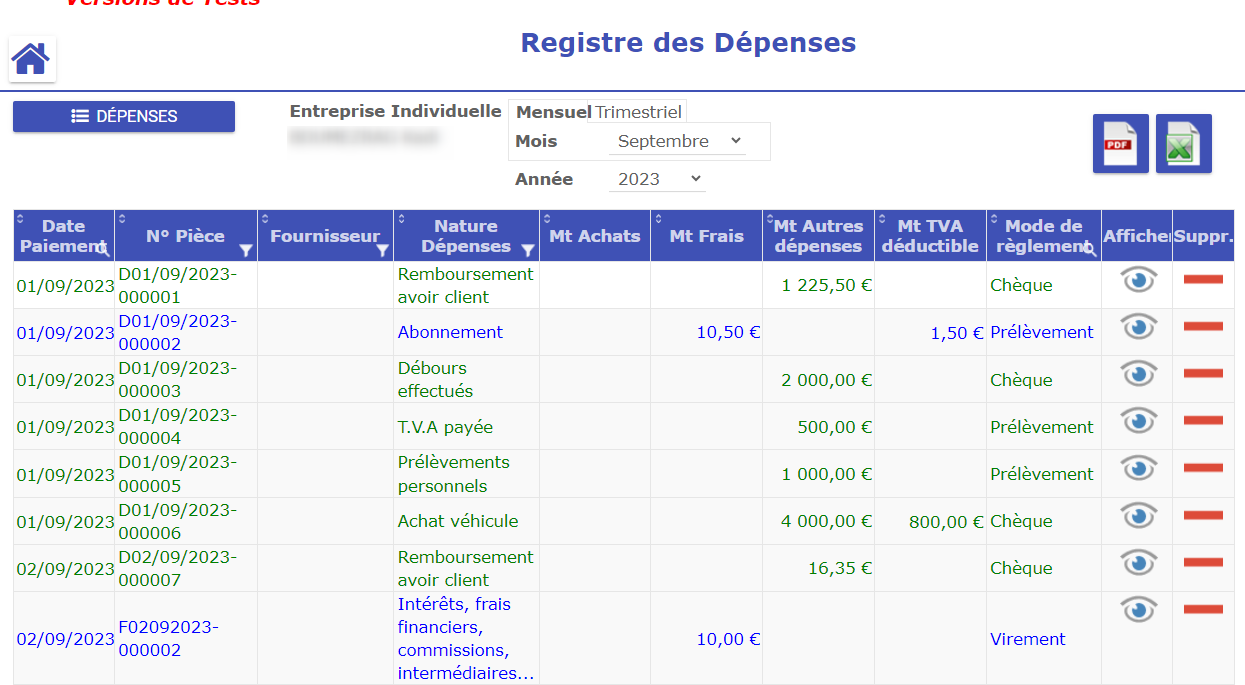This screenshot has width=1245, height=685.
Task: Click search icon in Mode de règlement header
Action: point(1090,249)
